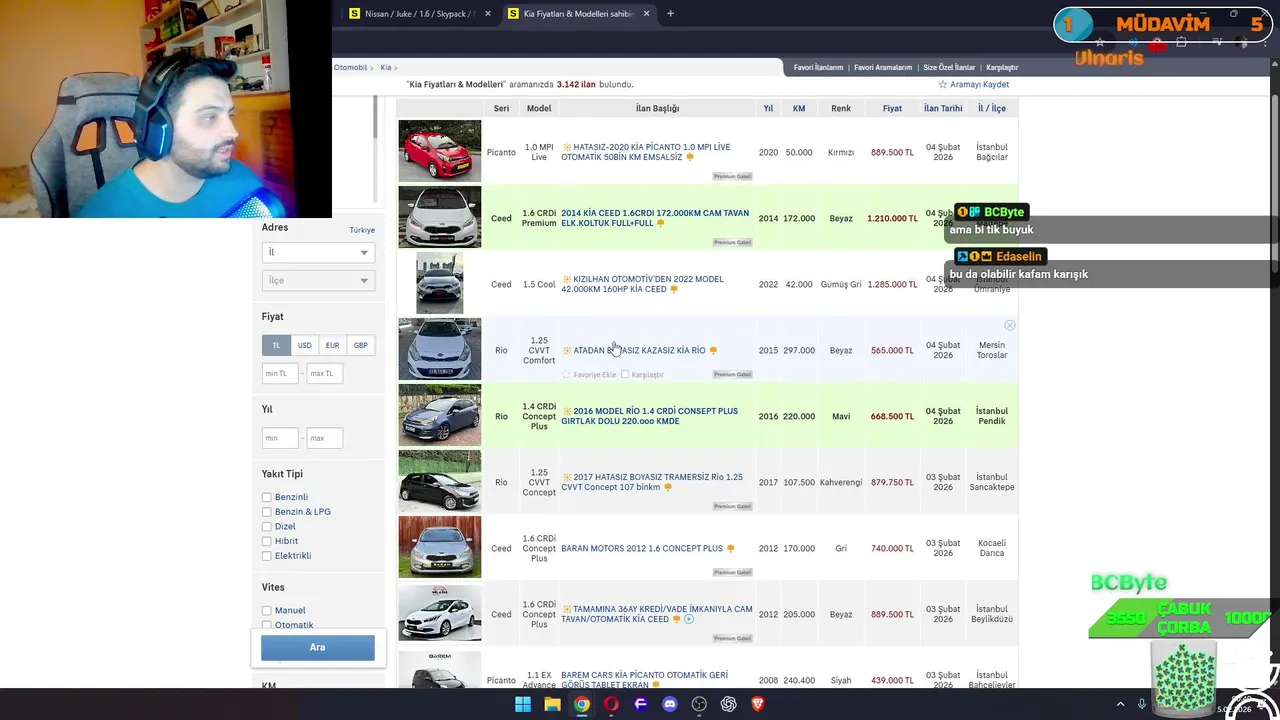Open 2016 MODEL RİO 1.4 CRDİ listing
The width and height of the screenshot is (1280, 720).
649,416
